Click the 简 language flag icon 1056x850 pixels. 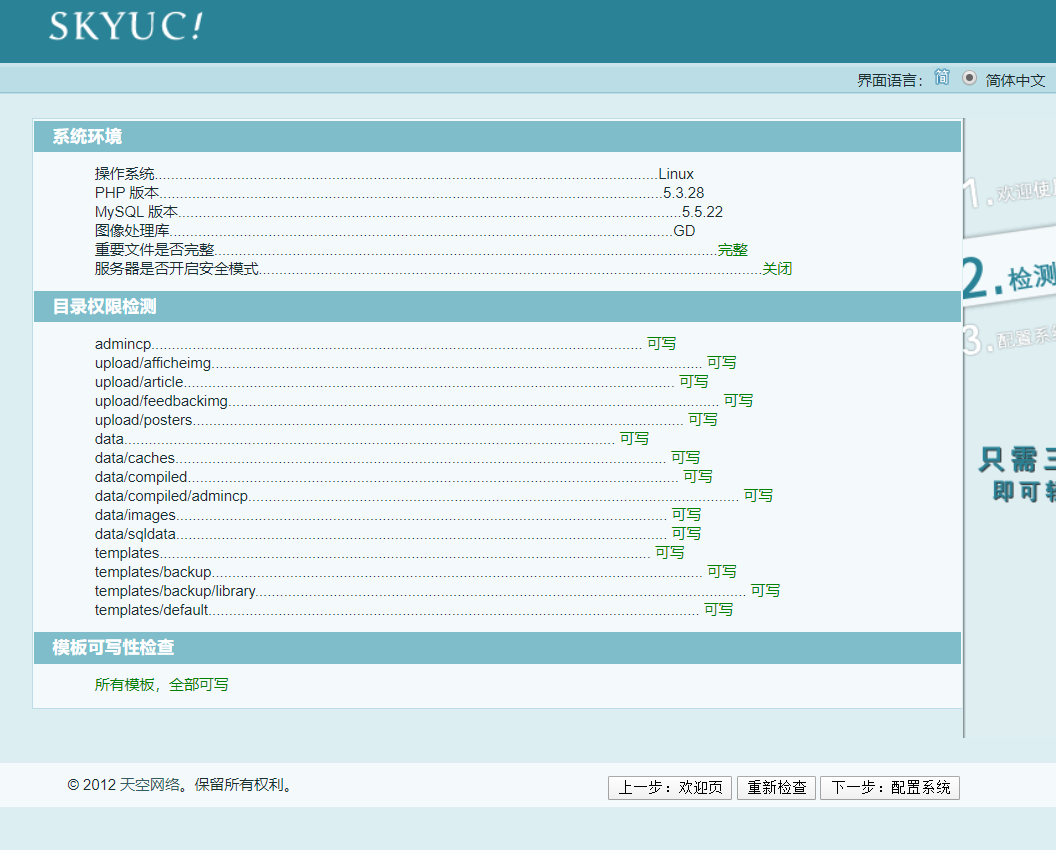pyautogui.click(x=942, y=77)
